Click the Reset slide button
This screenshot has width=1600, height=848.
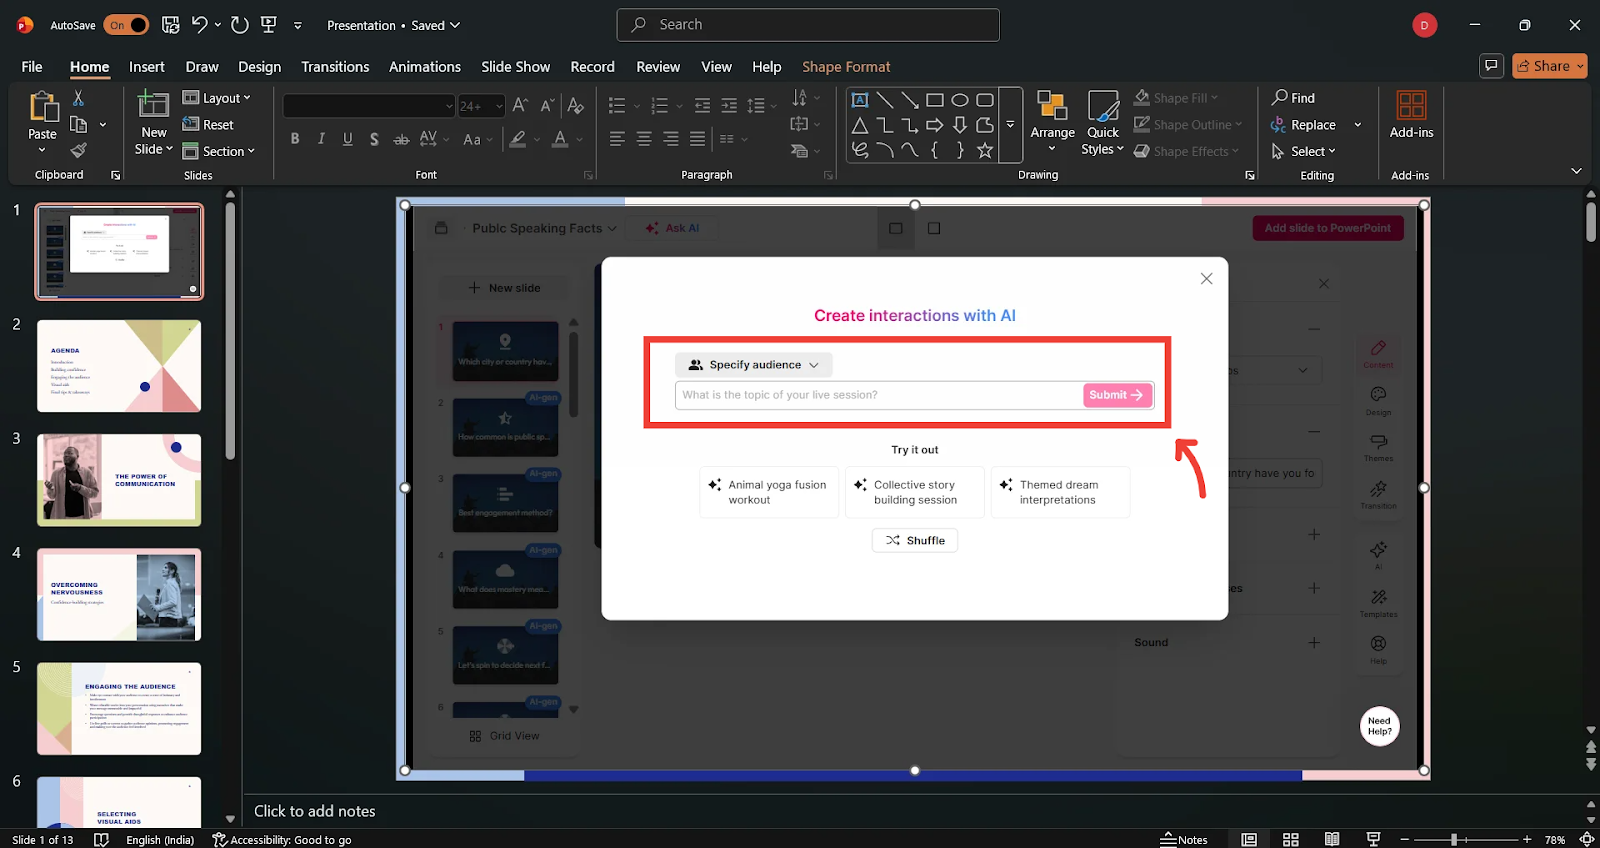(x=208, y=125)
